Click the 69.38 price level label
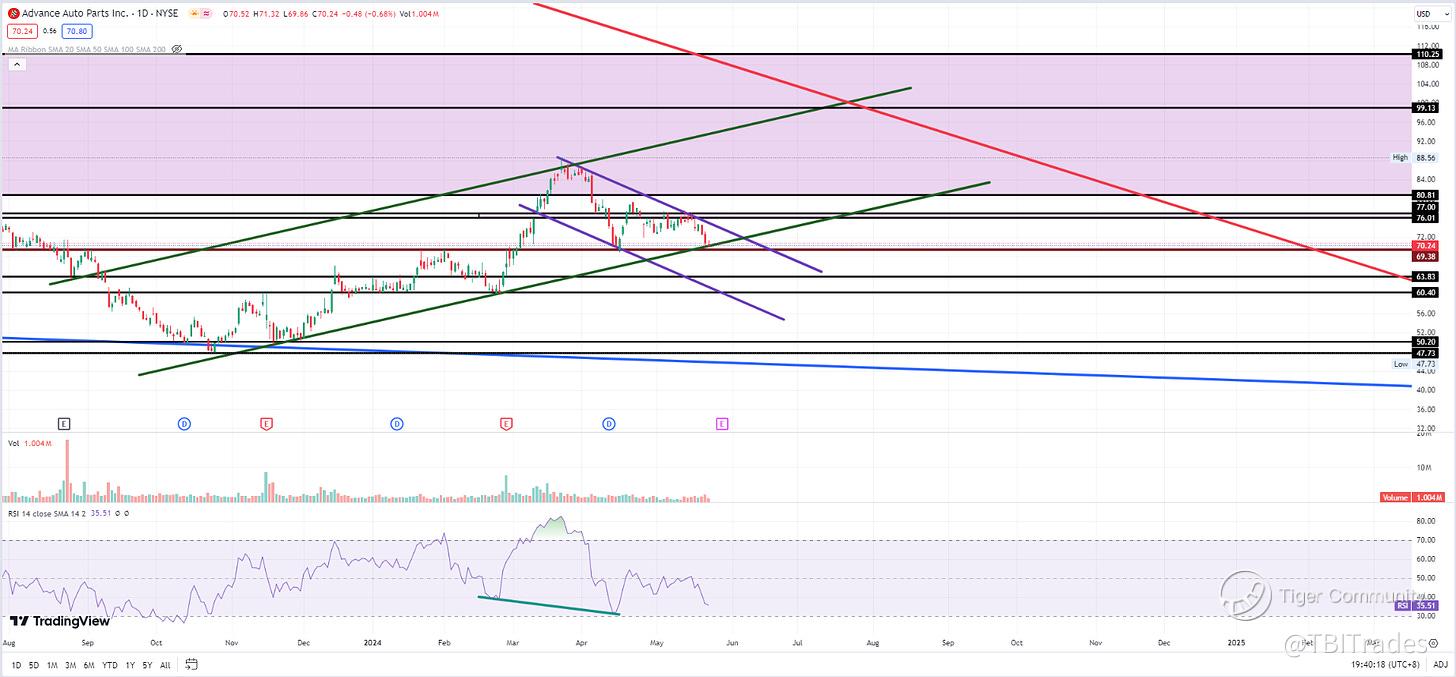1456x677 pixels. click(x=1426, y=255)
